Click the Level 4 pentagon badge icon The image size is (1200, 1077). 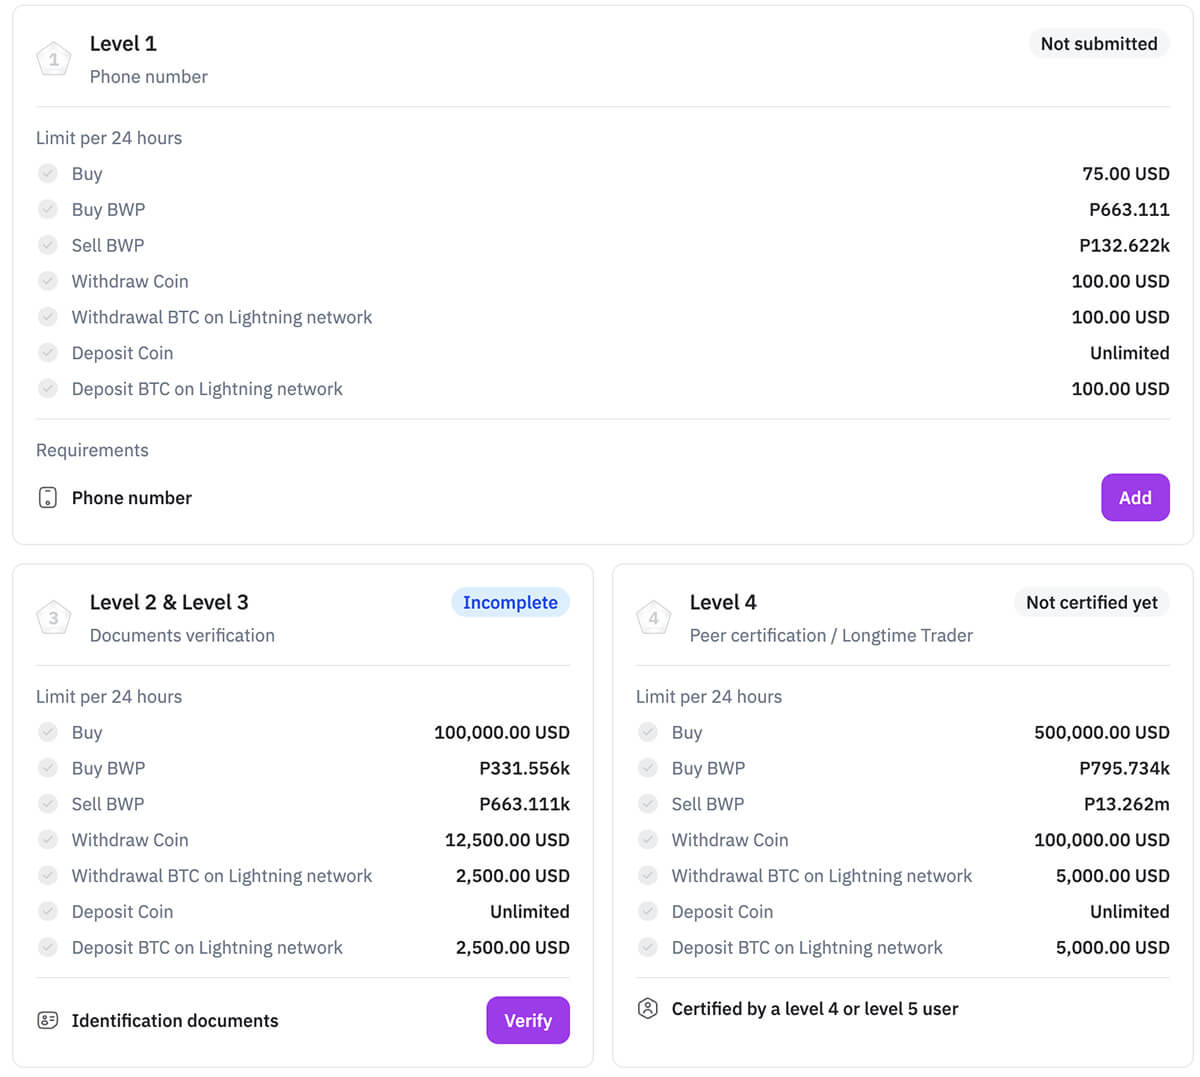pos(653,618)
